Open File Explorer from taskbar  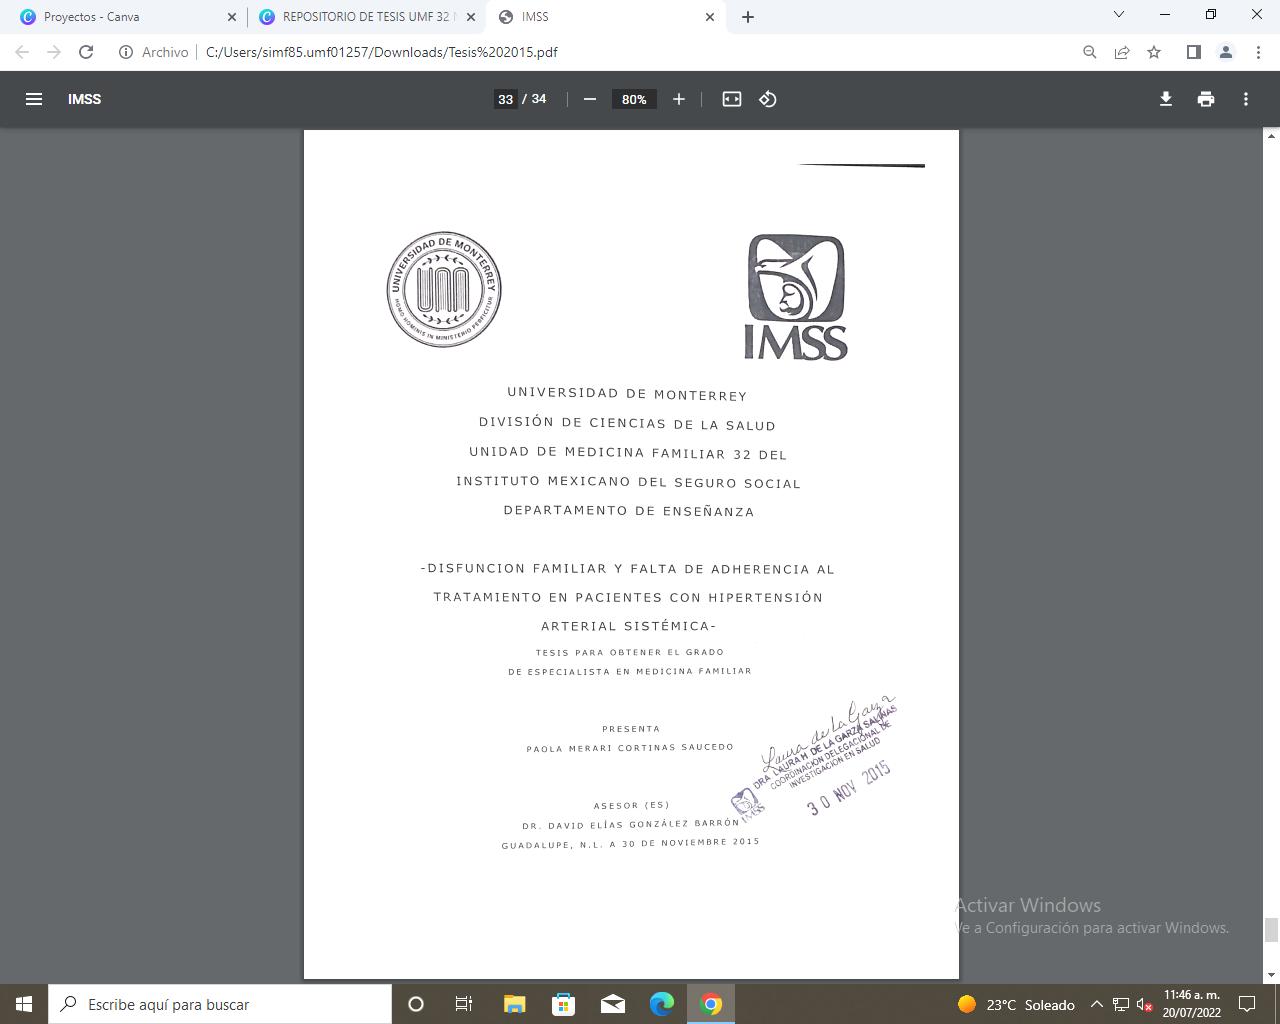tap(514, 1004)
